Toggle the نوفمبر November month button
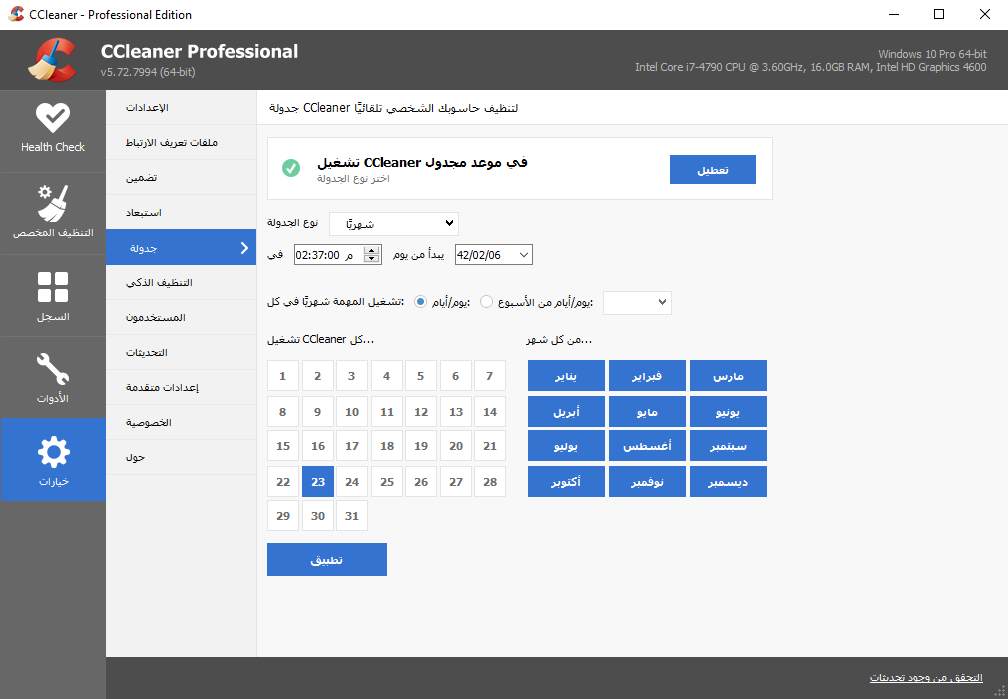1008x699 pixels. (647, 482)
